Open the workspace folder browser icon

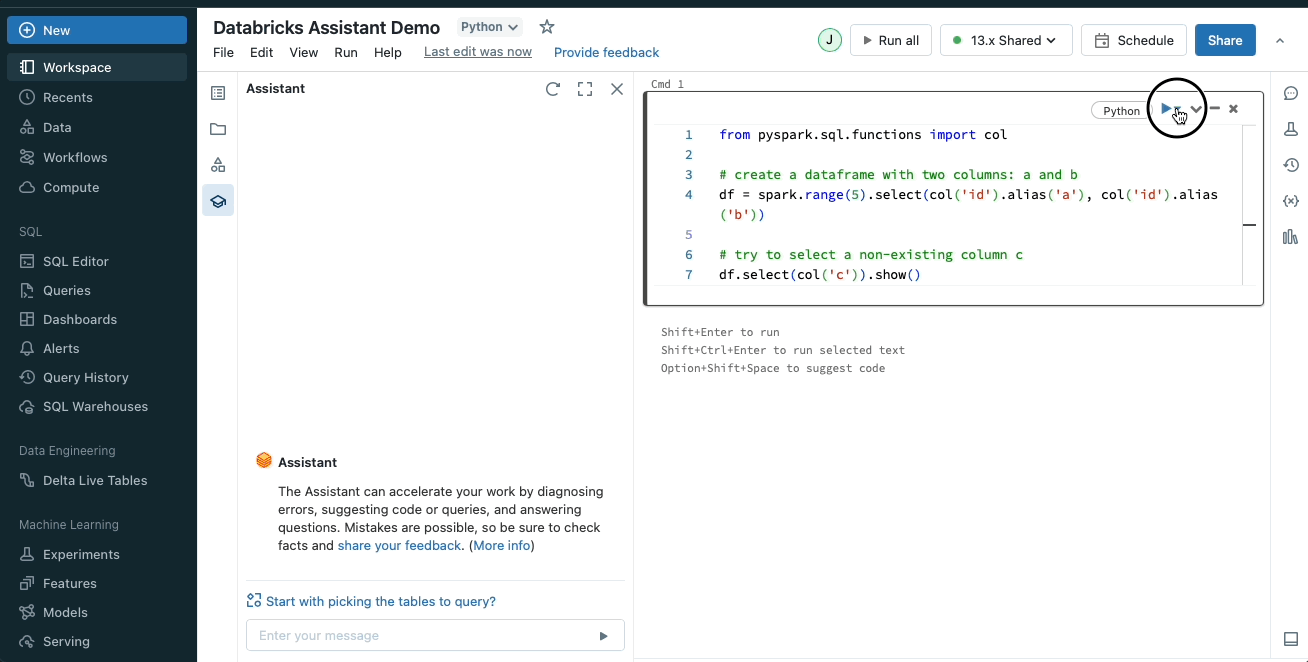(x=218, y=129)
